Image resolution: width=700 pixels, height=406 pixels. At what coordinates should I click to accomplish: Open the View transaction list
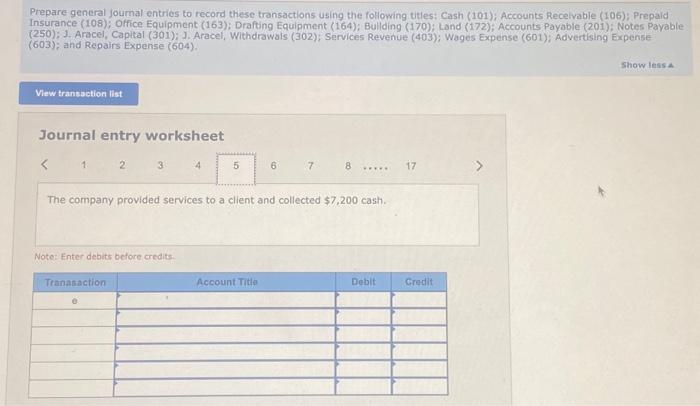79,94
